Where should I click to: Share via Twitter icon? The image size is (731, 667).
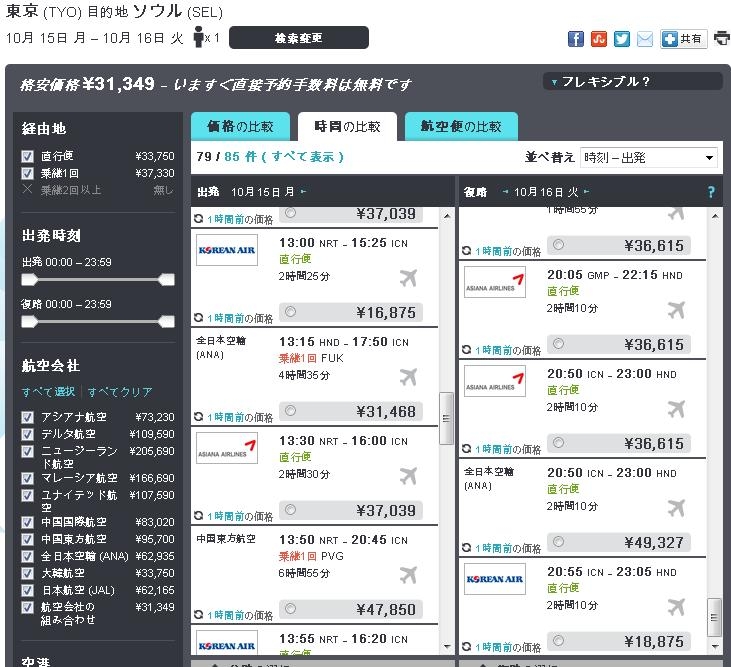pyautogui.click(x=621, y=39)
